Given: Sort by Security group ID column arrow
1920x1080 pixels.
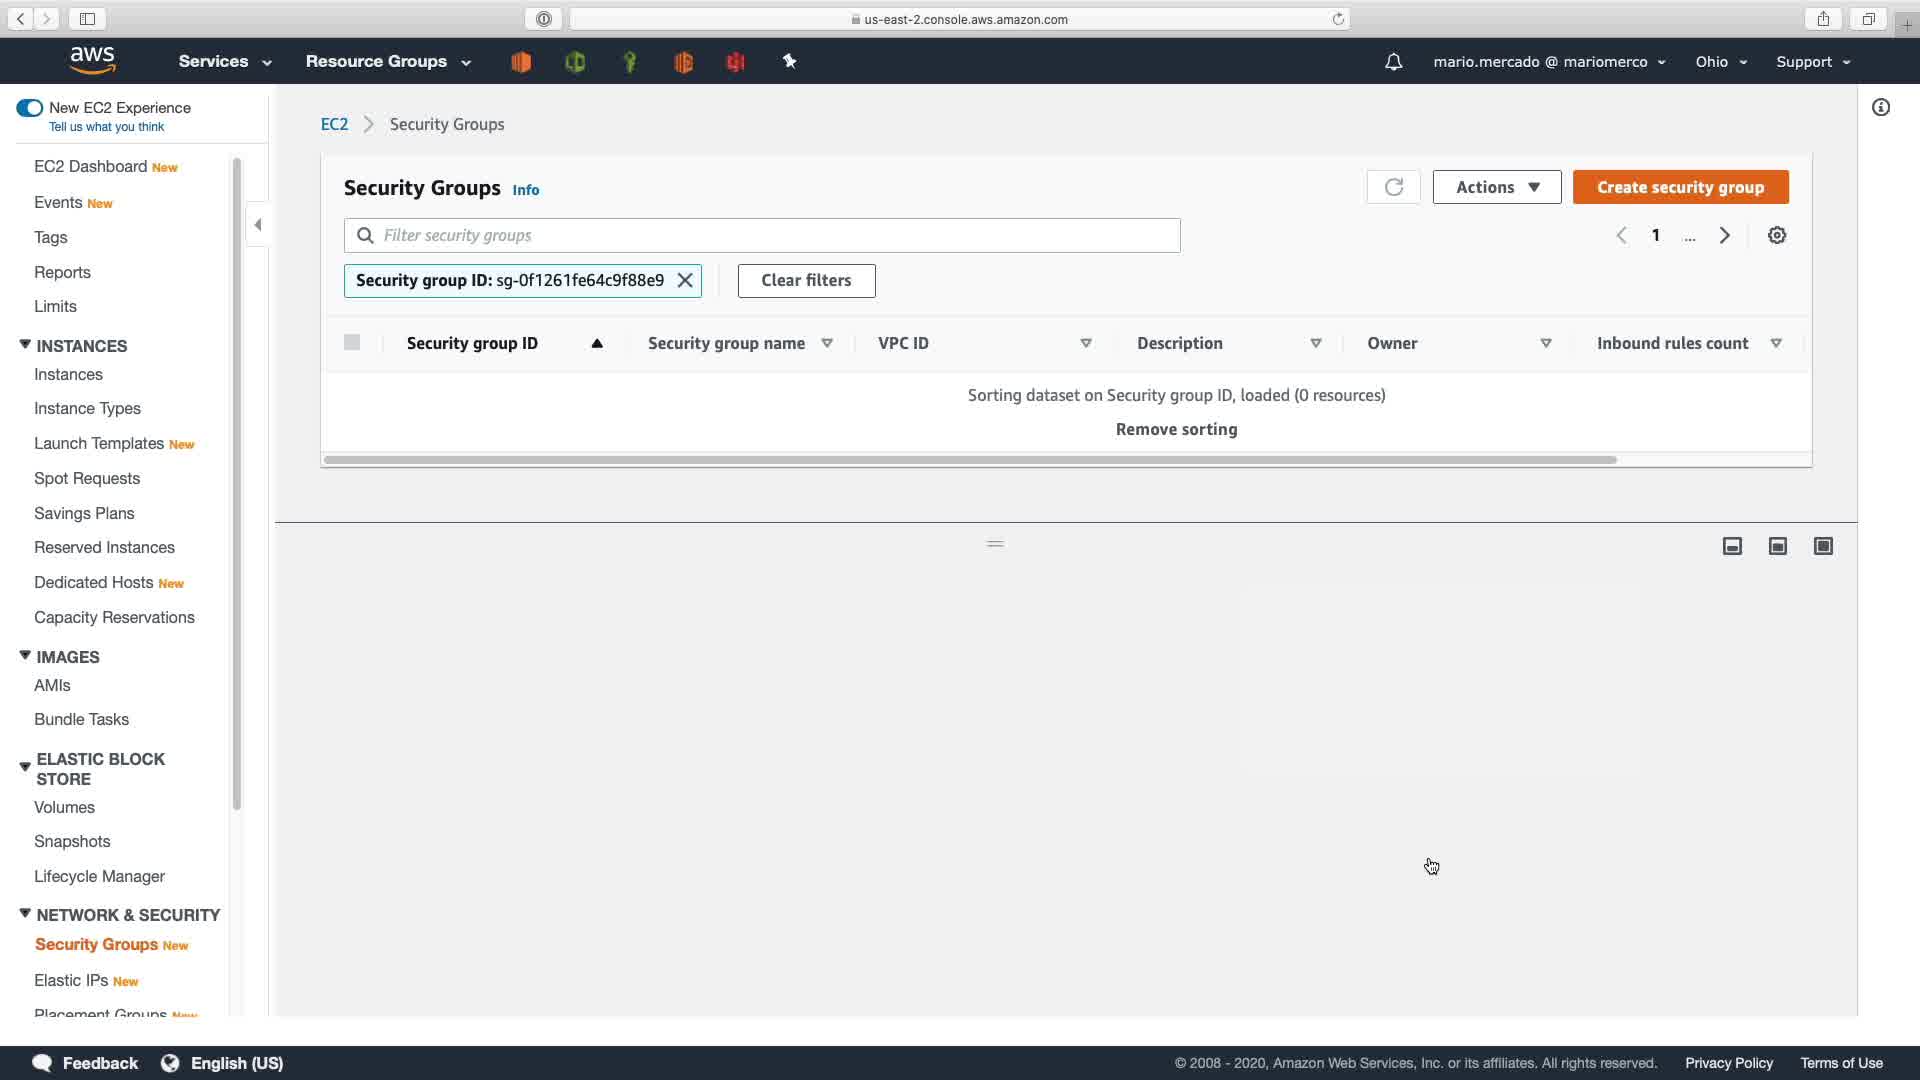Looking at the screenshot, I should (597, 343).
